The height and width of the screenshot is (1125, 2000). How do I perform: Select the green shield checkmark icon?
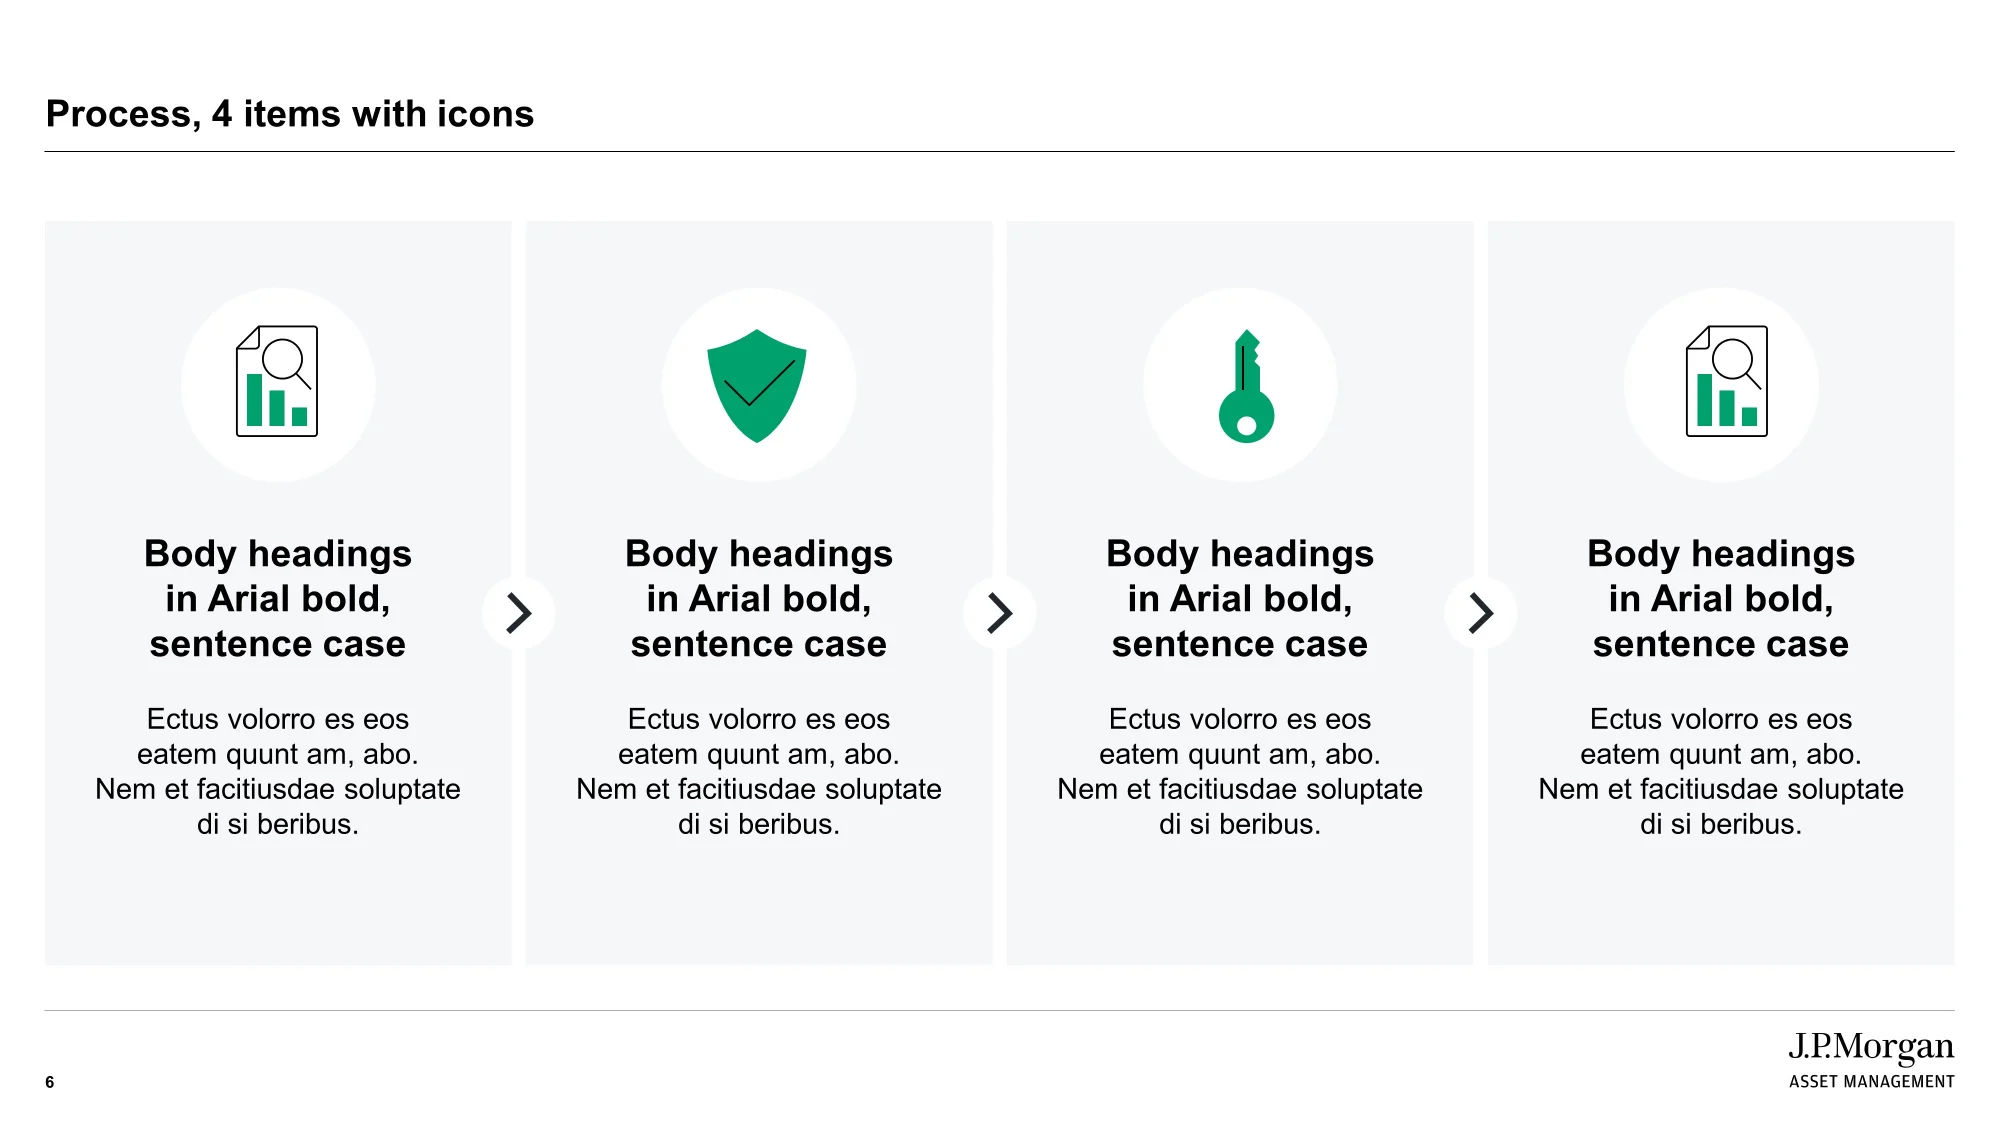pyautogui.click(x=757, y=386)
